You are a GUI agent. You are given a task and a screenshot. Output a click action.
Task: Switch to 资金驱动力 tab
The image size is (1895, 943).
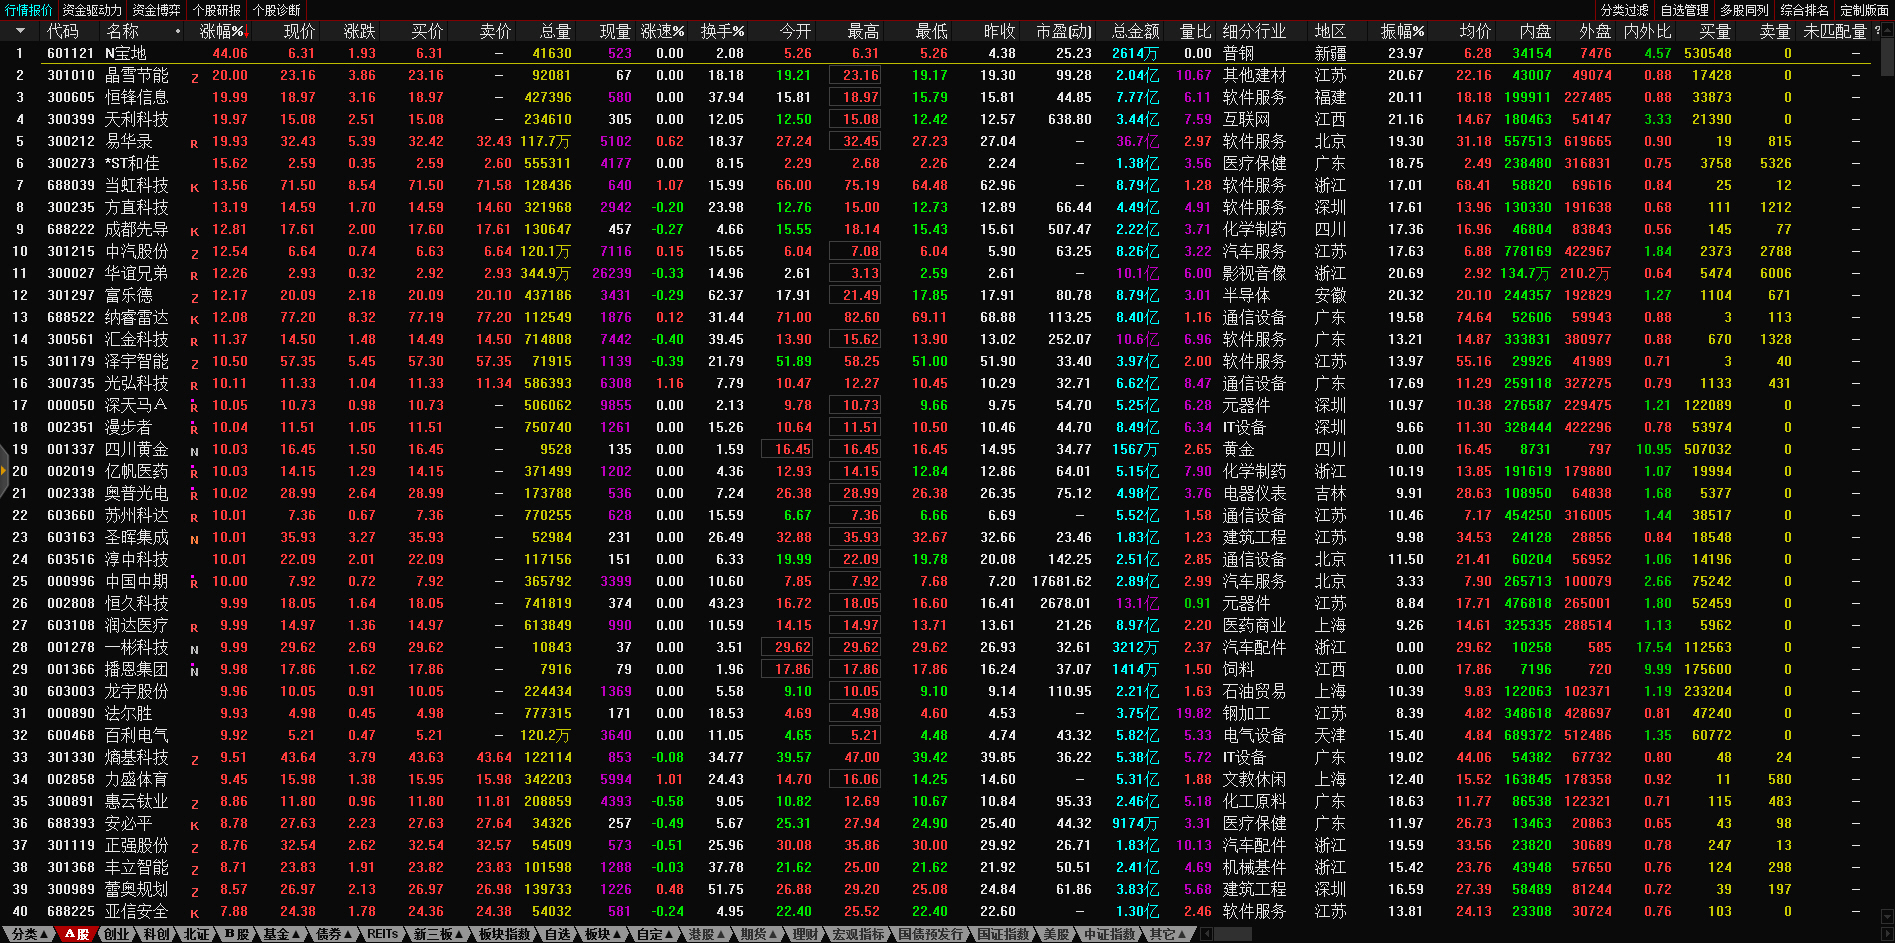[92, 10]
